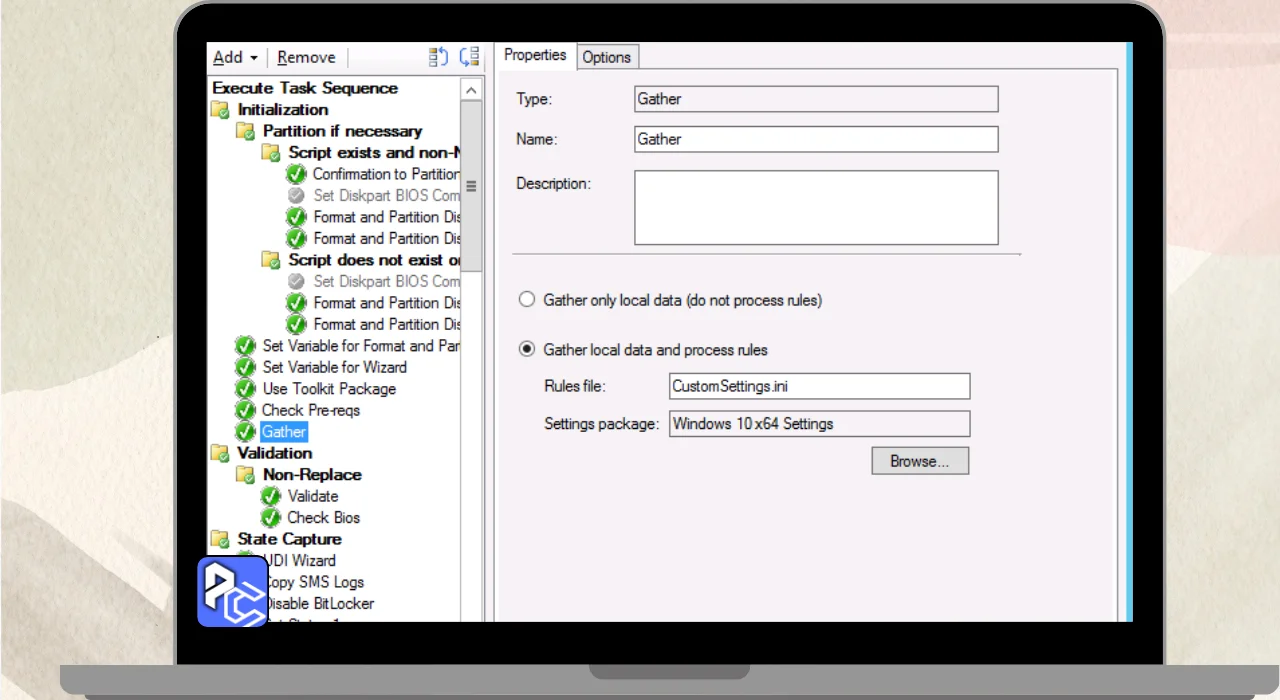The image size is (1280, 700).
Task: Collapse the Non-Replace group
Action: click(245, 474)
